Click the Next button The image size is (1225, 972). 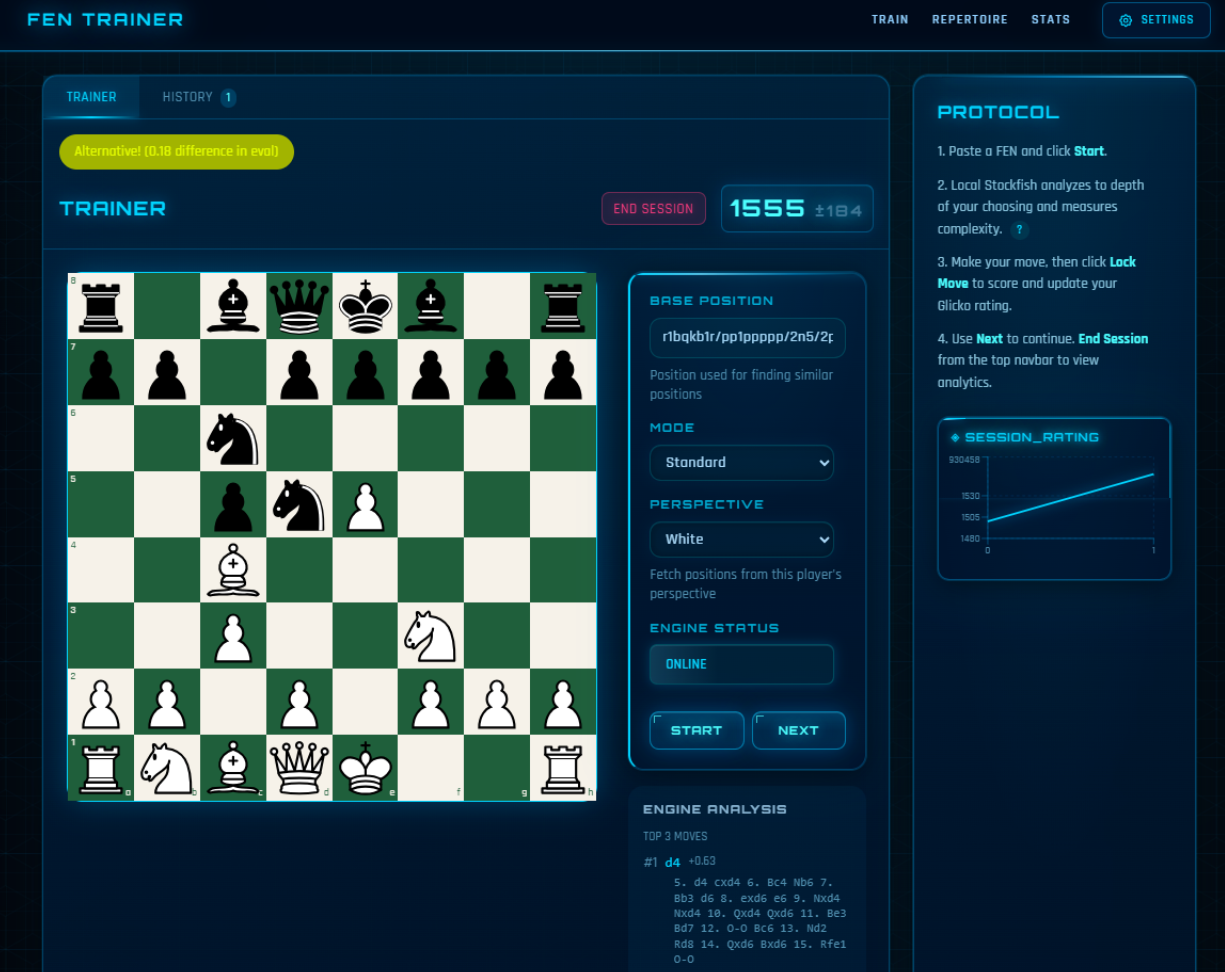[x=798, y=730]
